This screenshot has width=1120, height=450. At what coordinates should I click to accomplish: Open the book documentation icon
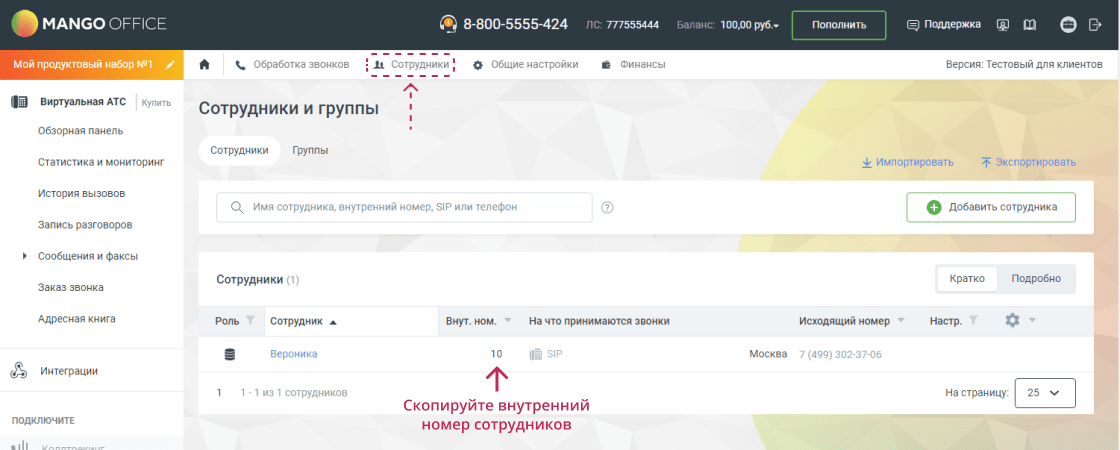(1029, 25)
